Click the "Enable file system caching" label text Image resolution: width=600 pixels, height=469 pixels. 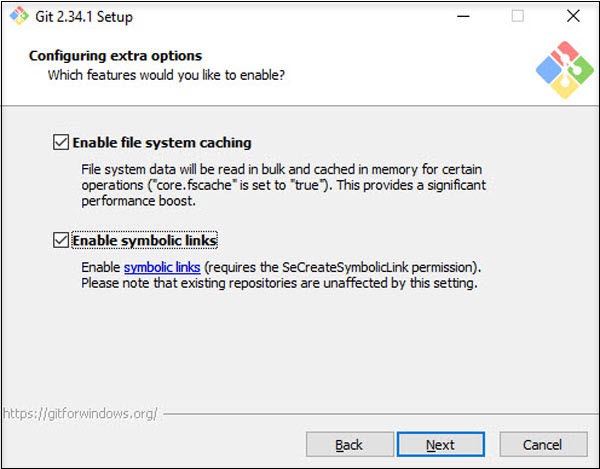point(162,143)
